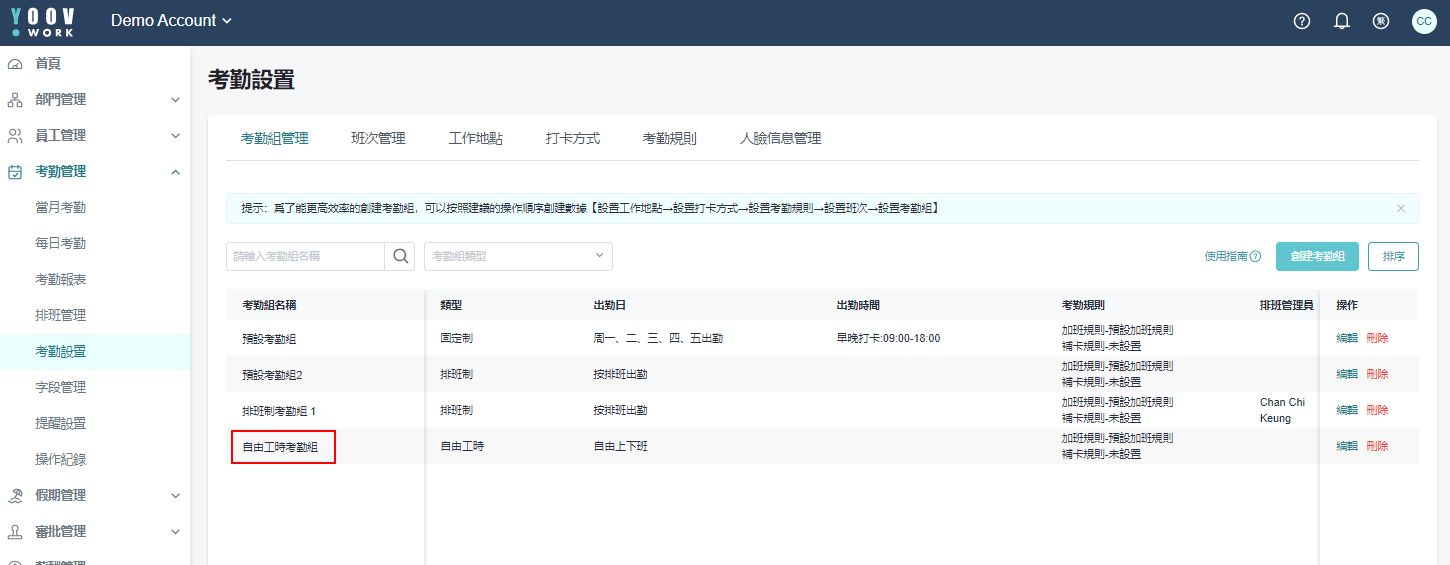Switch to the 人臉信息管理 tab
Image resolution: width=1450 pixels, height=565 pixels.
780,138
